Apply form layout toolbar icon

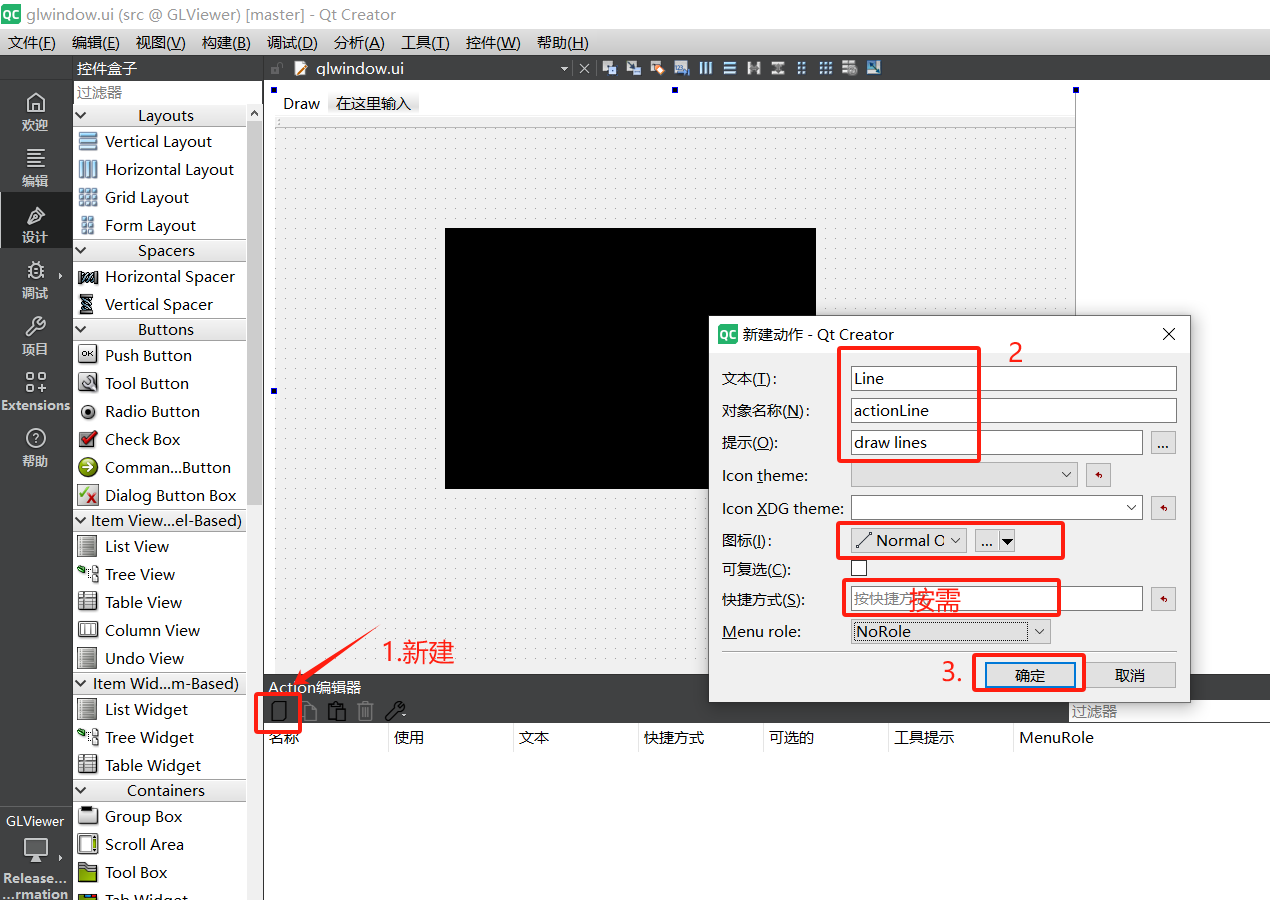coord(801,68)
